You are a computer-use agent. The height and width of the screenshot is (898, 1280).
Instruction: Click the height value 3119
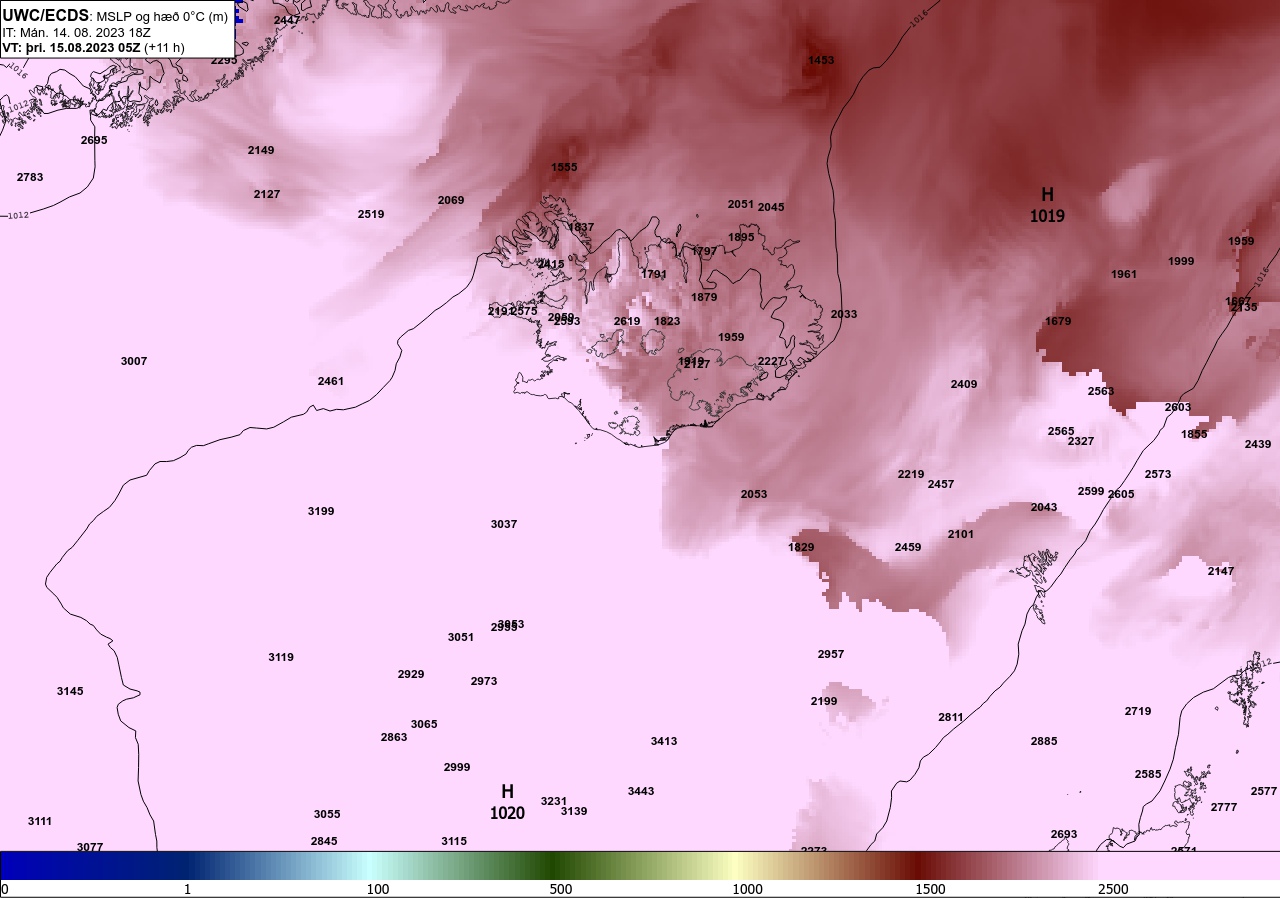[x=281, y=657]
